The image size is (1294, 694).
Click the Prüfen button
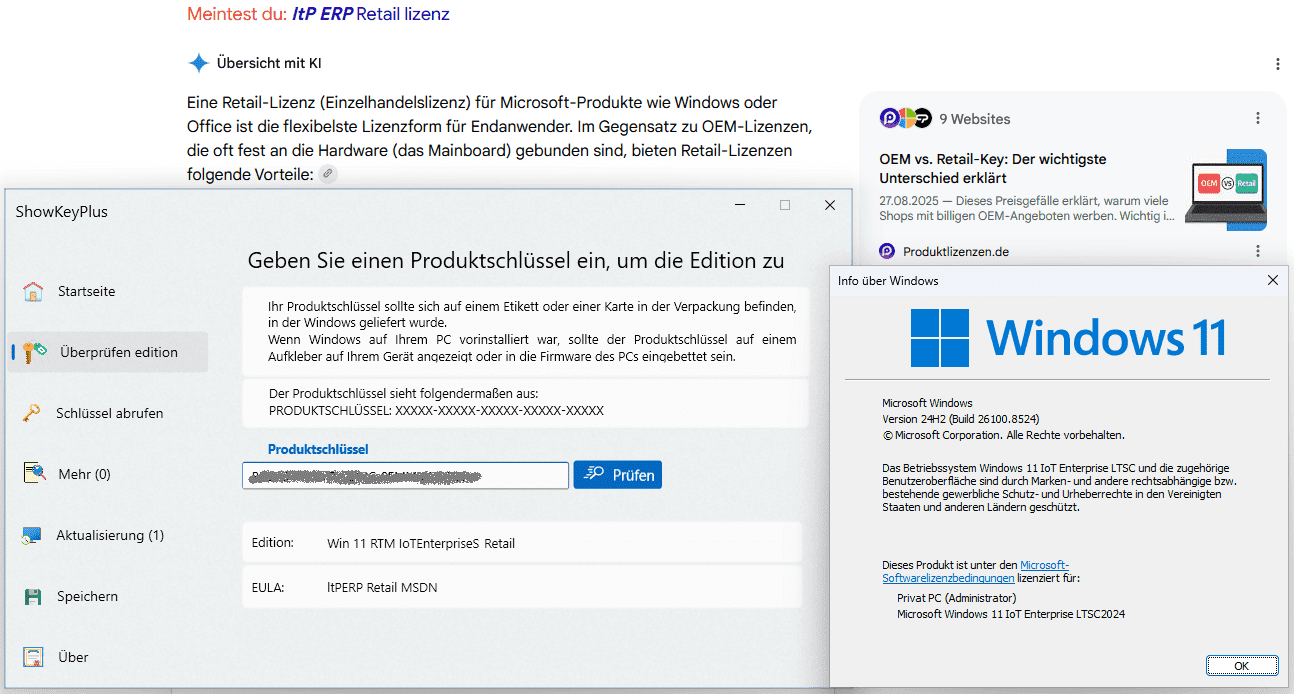[x=618, y=475]
